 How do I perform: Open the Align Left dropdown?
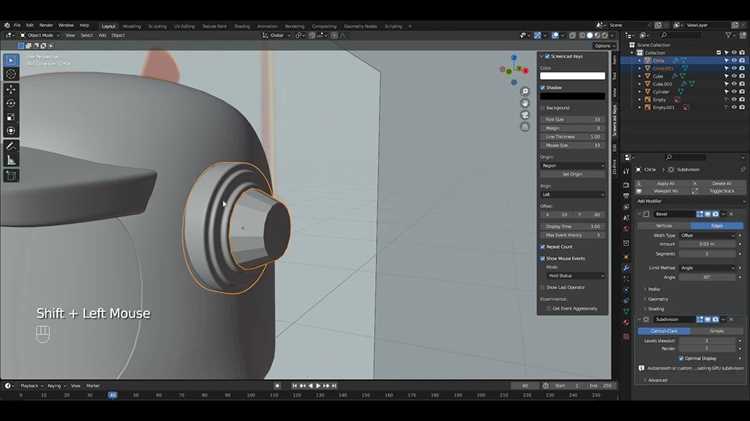tap(573, 195)
